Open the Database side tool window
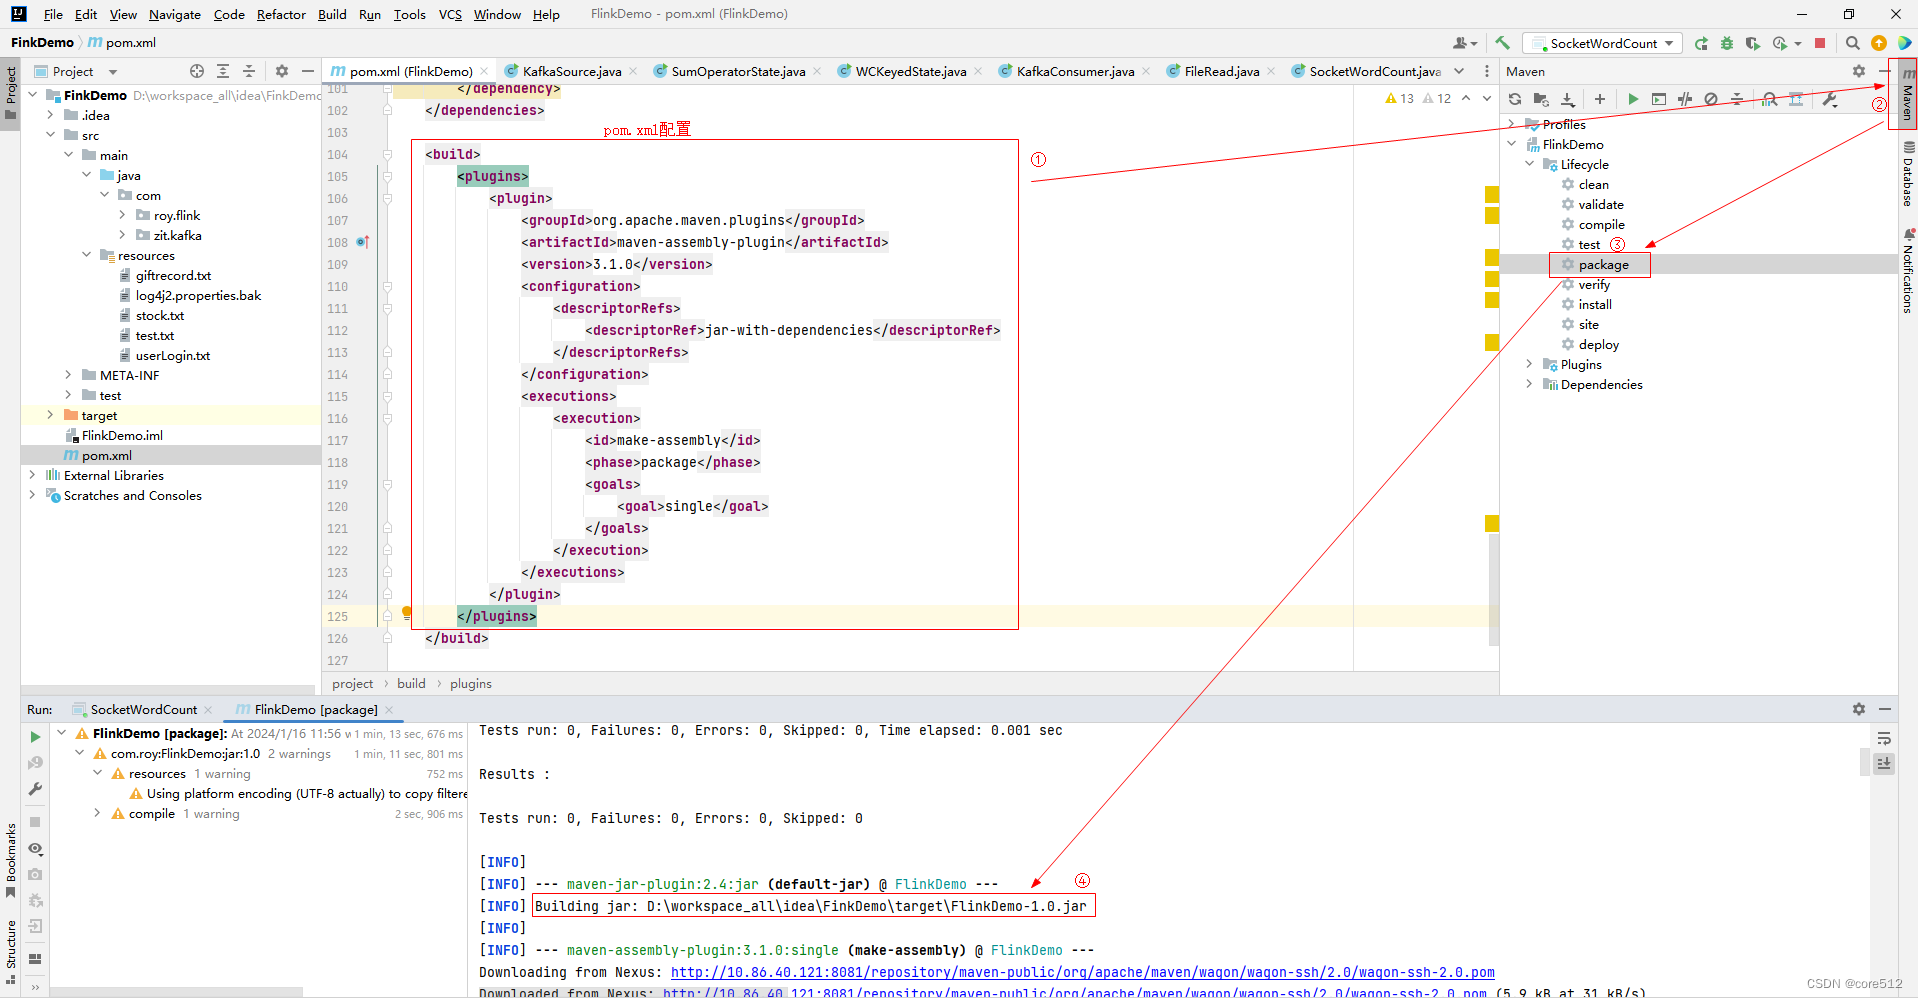Image resolution: width=1918 pixels, height=998 pixels. 1908,174
